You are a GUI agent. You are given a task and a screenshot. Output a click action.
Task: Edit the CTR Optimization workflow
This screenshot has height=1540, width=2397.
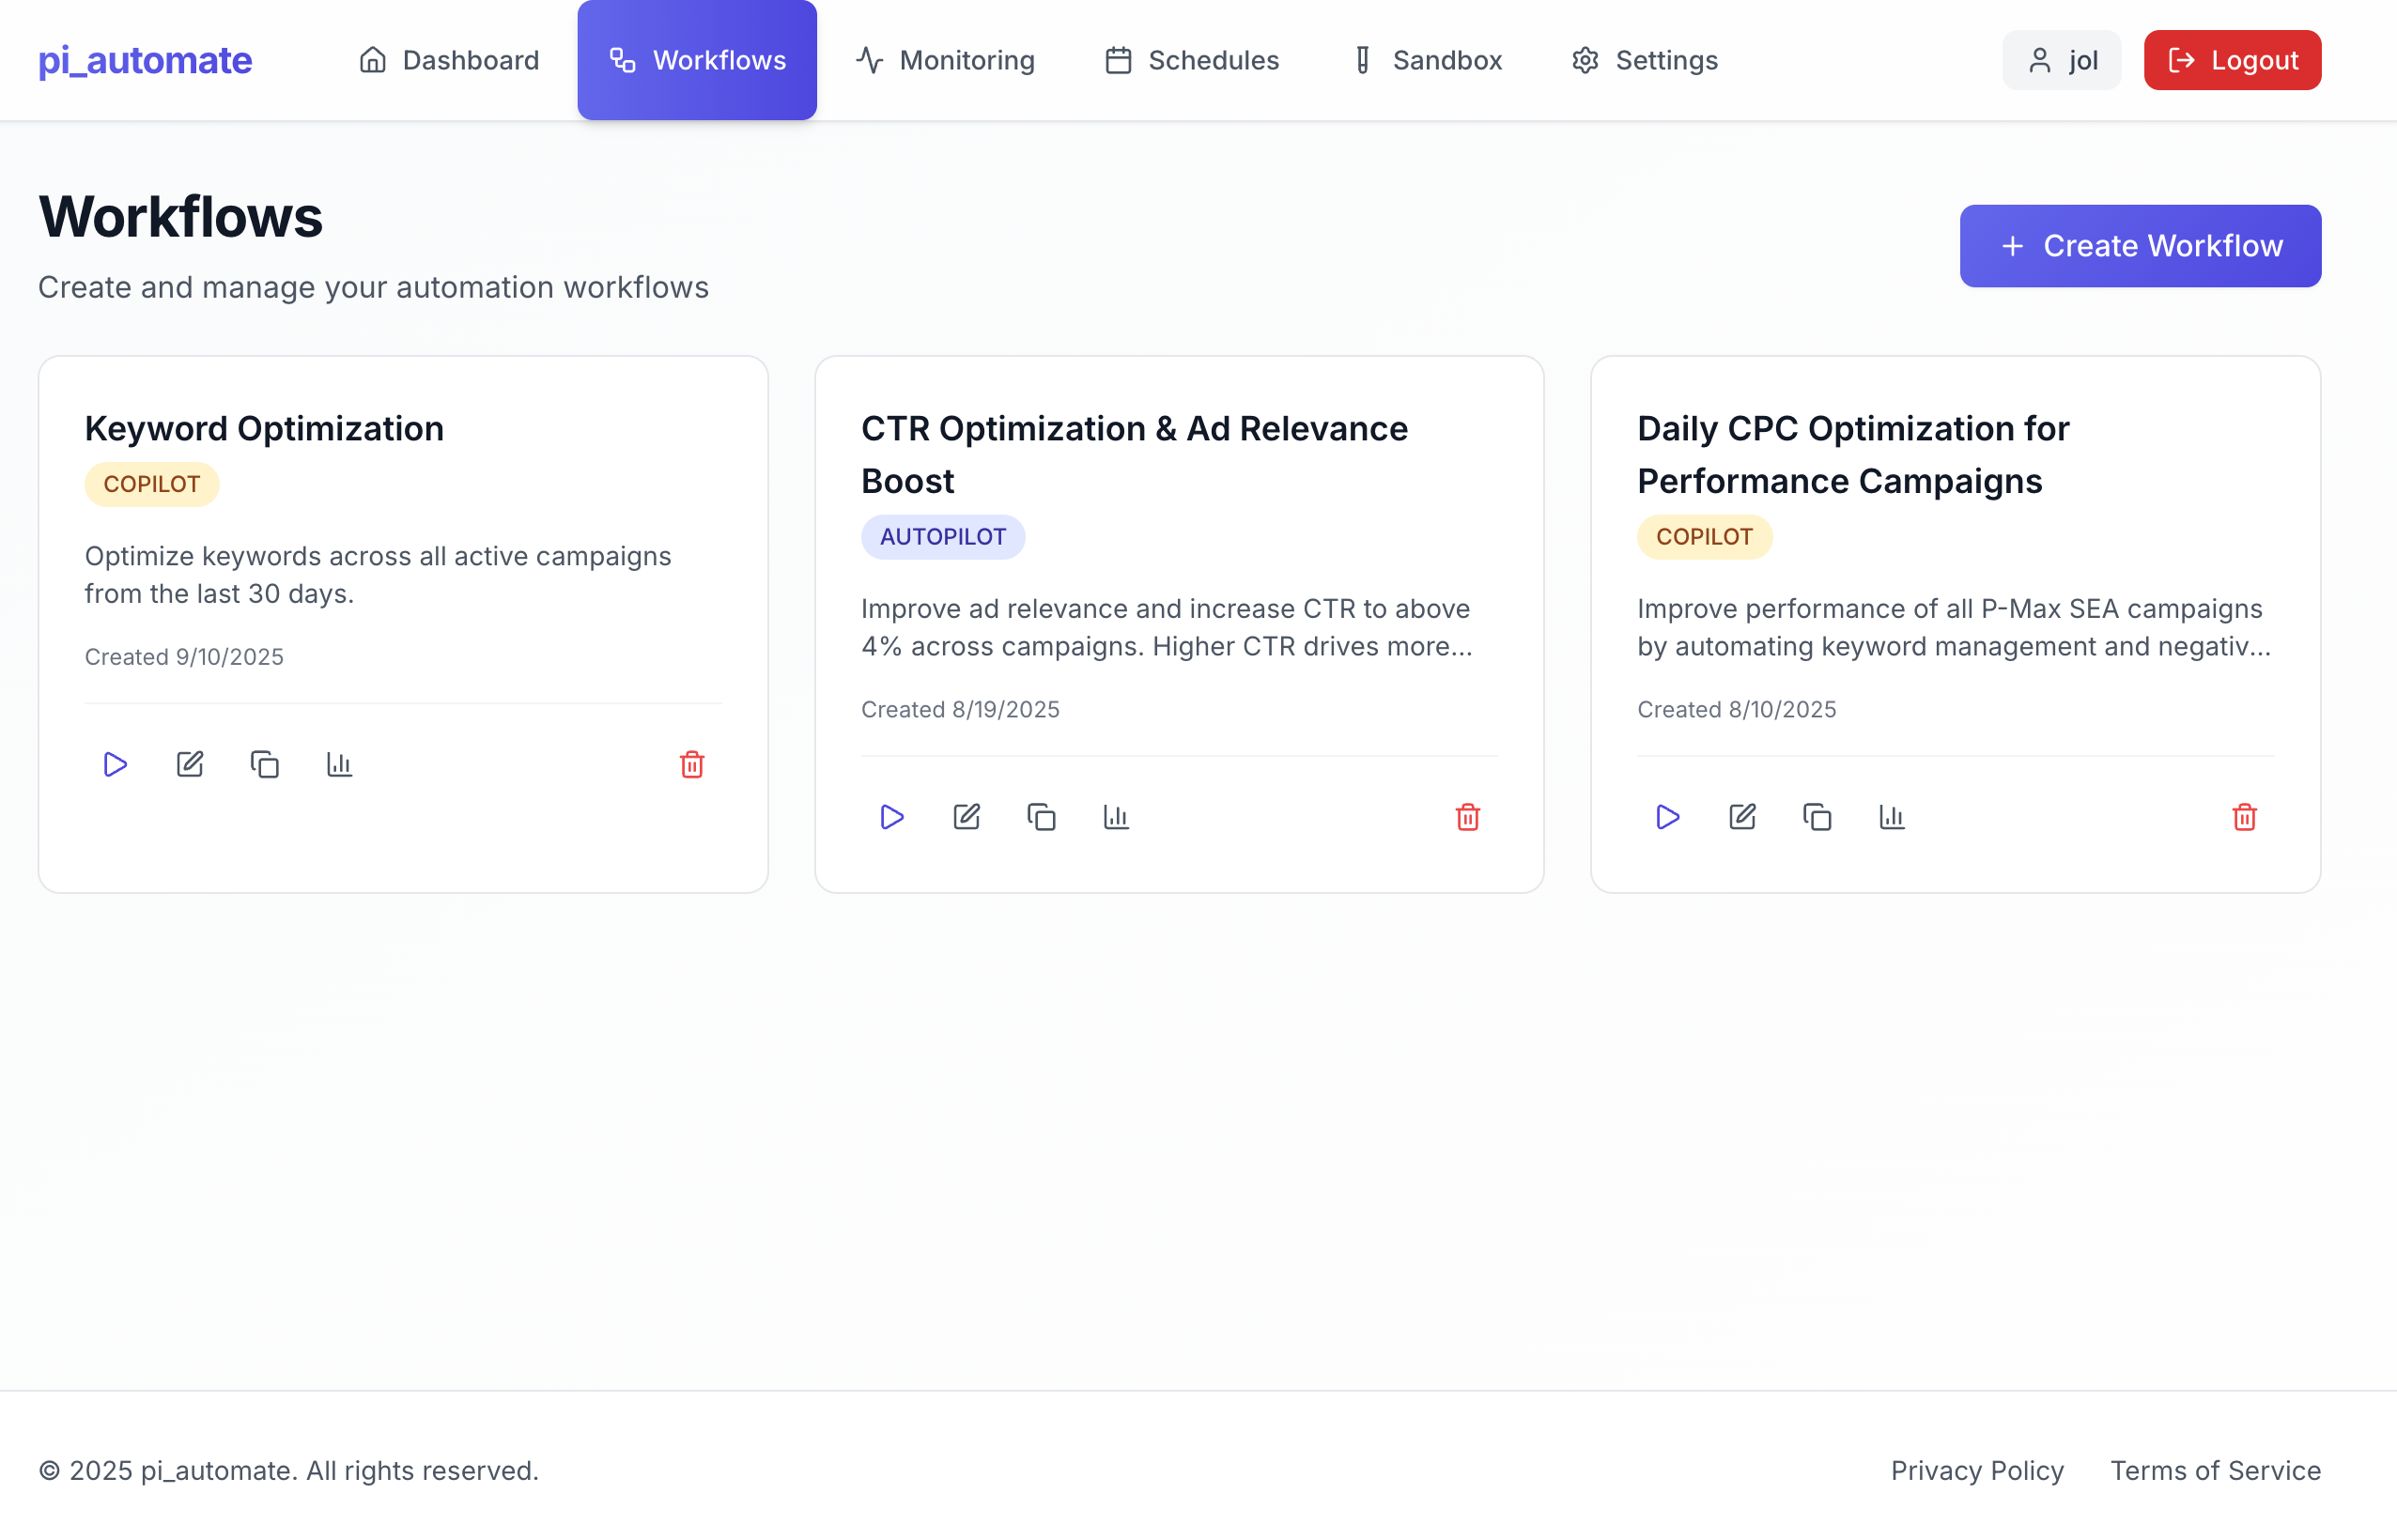966,817
